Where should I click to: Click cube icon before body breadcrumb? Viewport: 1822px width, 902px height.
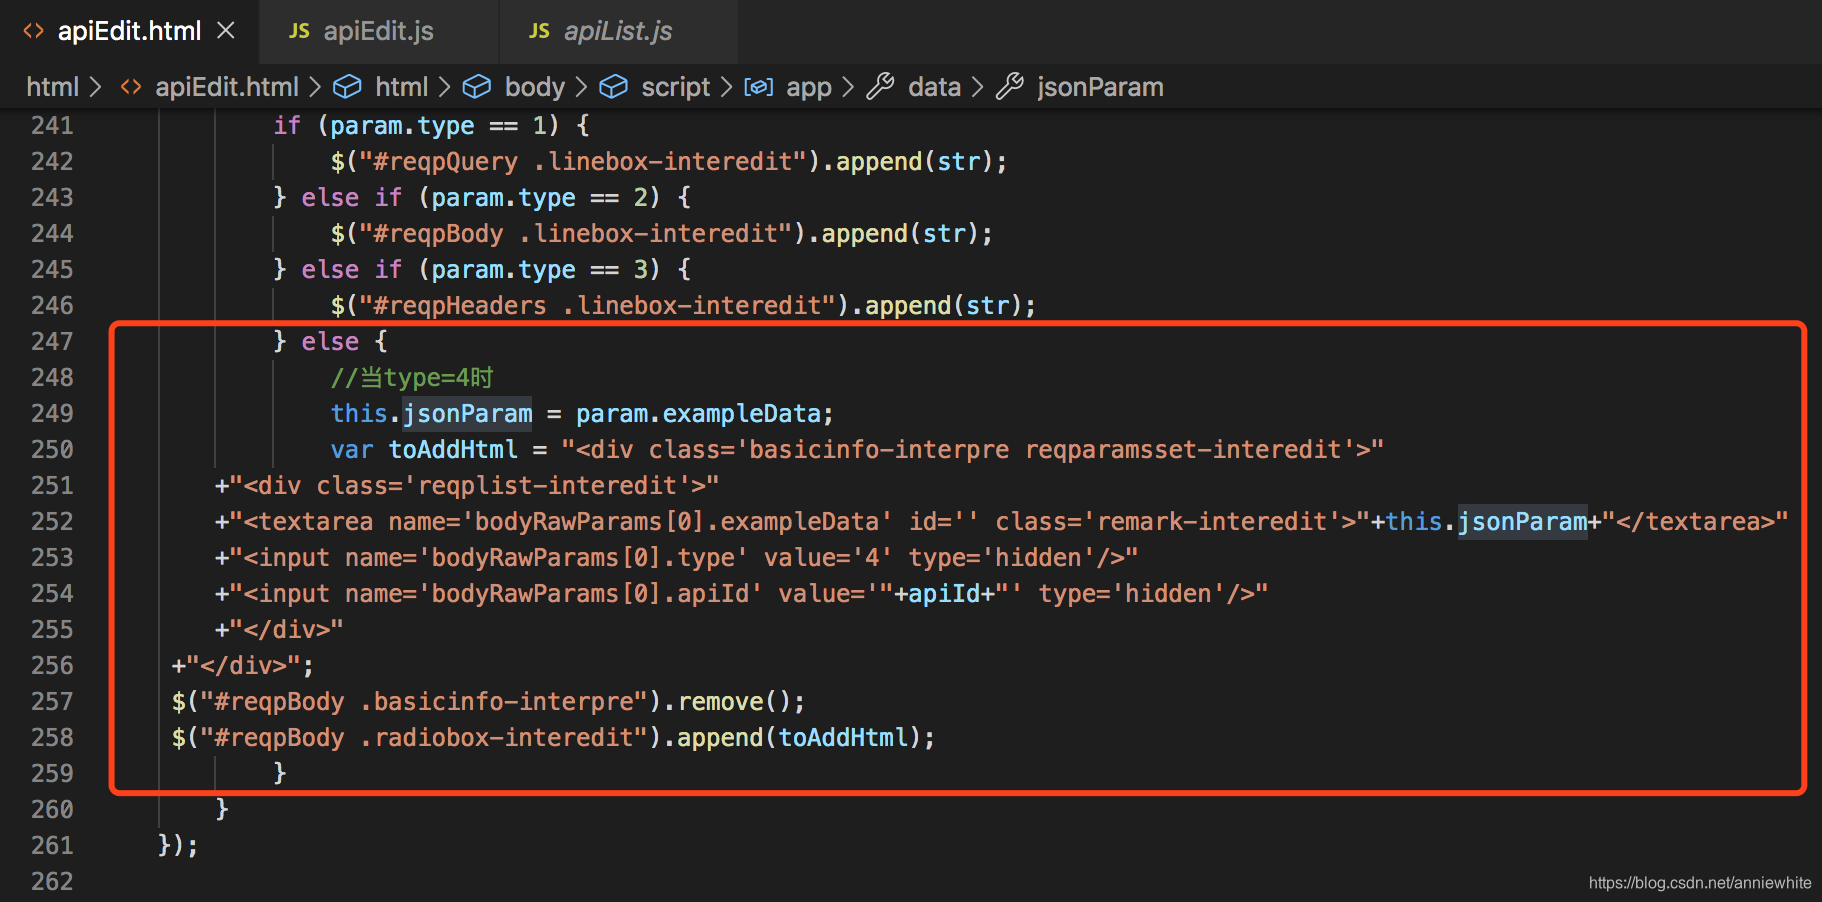477,87
